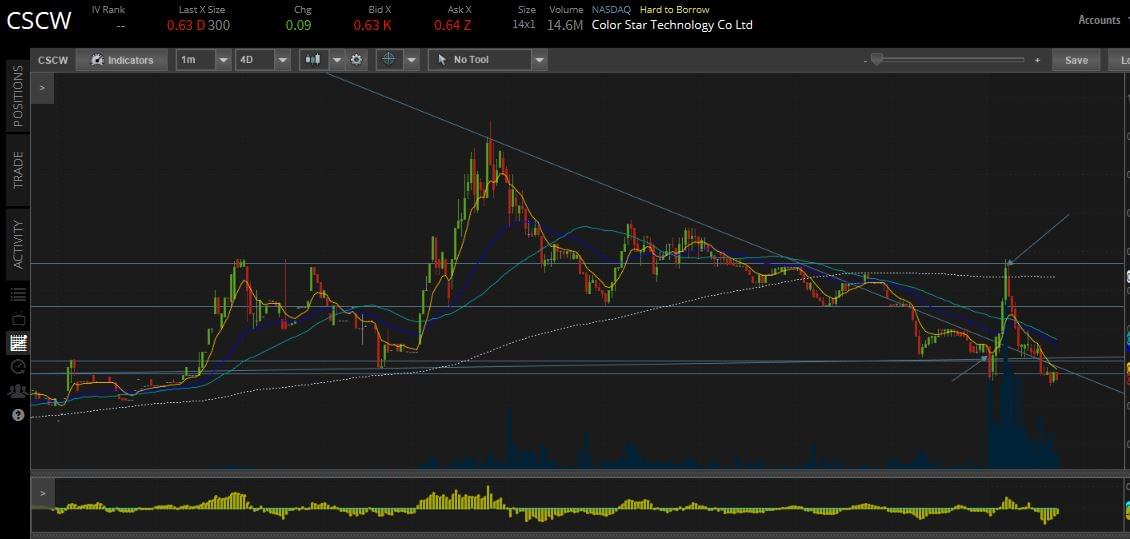
Task: Click the Volume value 14.6M
Action: coord(564,25)
